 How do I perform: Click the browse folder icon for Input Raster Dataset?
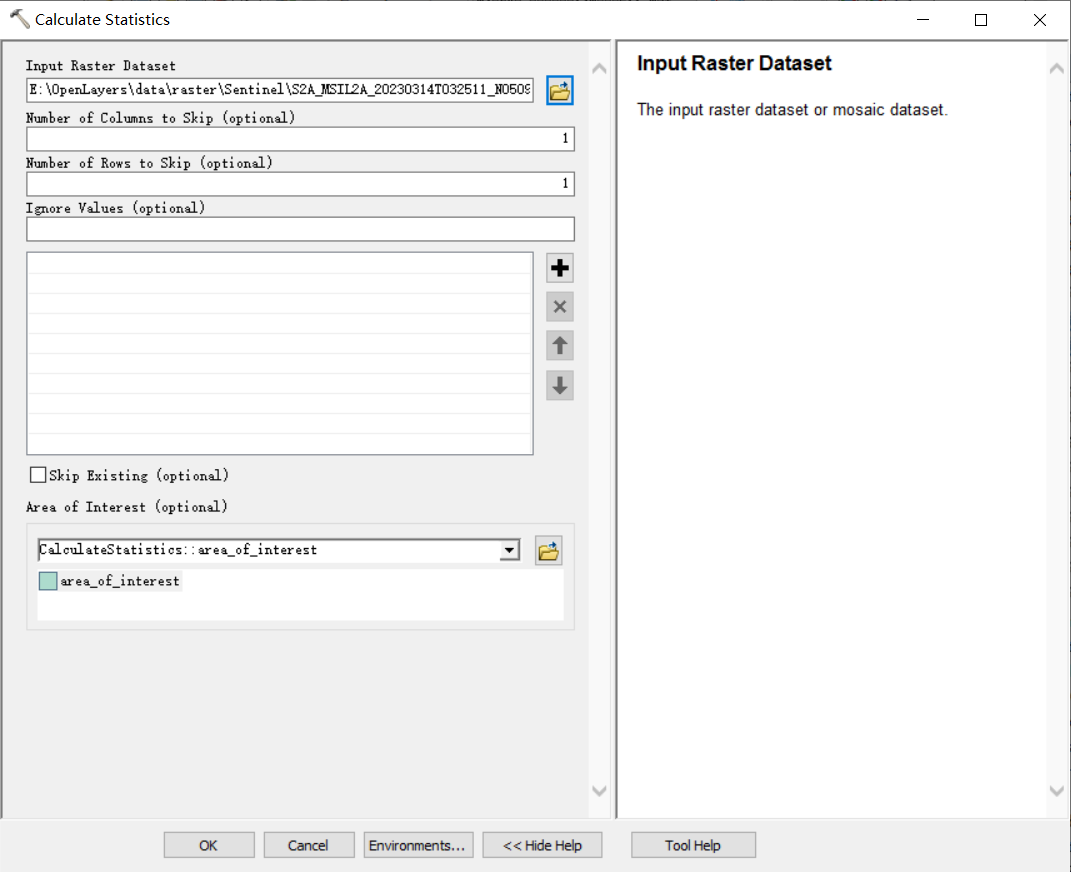tap(560, 91)
